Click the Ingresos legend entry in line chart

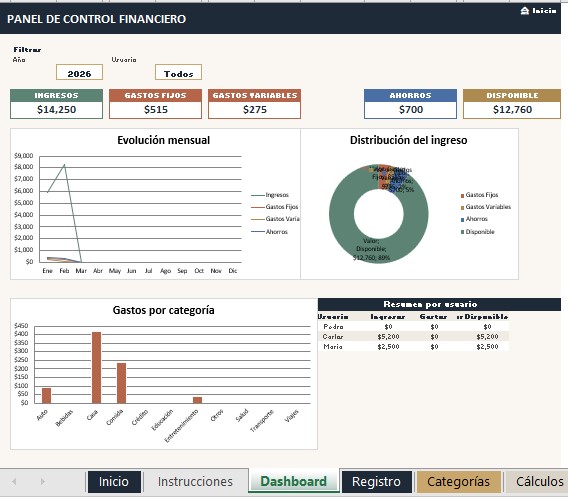tap(270, 195)
